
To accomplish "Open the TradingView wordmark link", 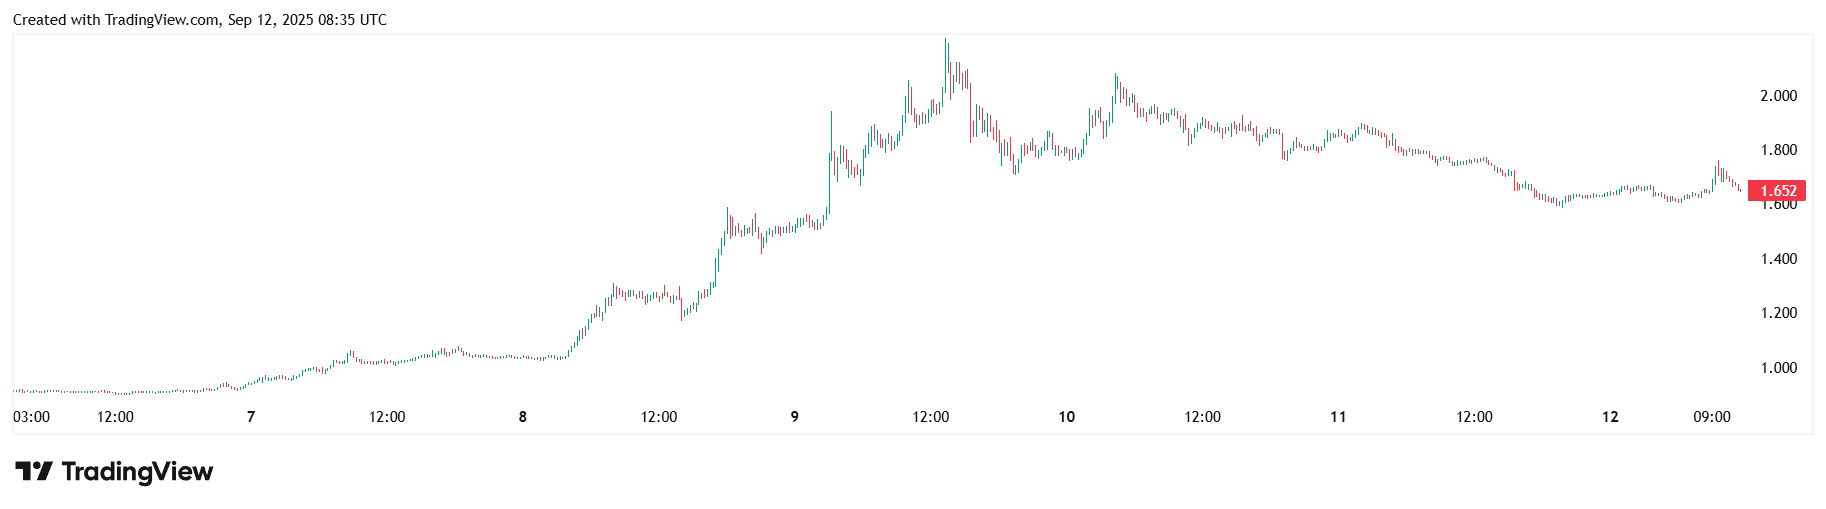I will click(137, 471).
